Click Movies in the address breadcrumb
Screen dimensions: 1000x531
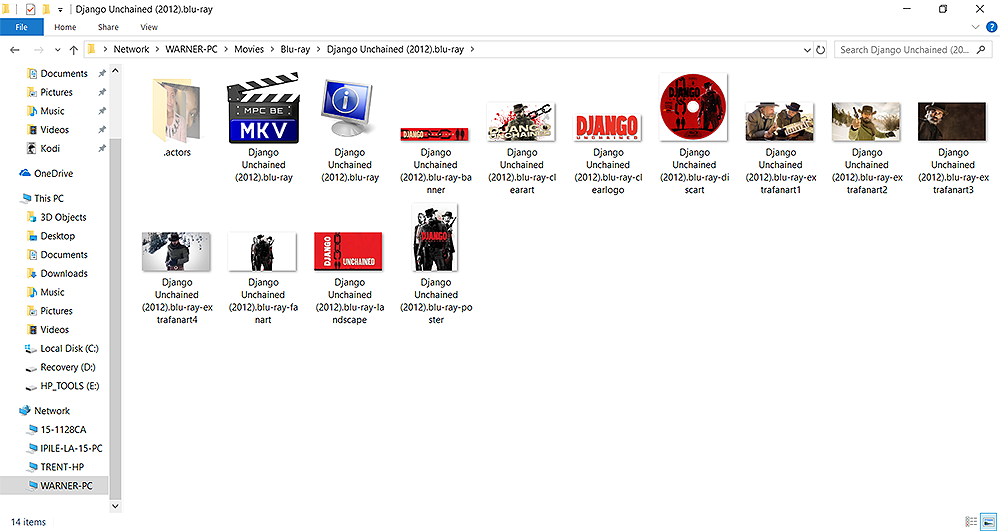point(249,49)
